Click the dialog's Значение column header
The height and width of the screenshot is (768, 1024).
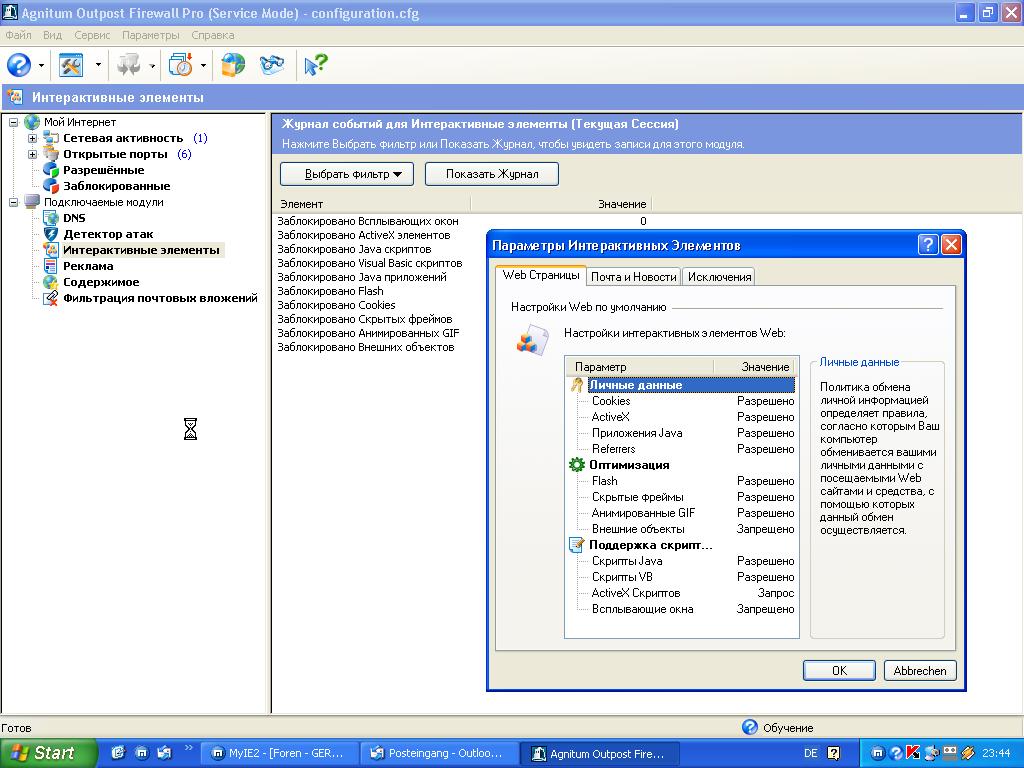(x=755, y=366)
